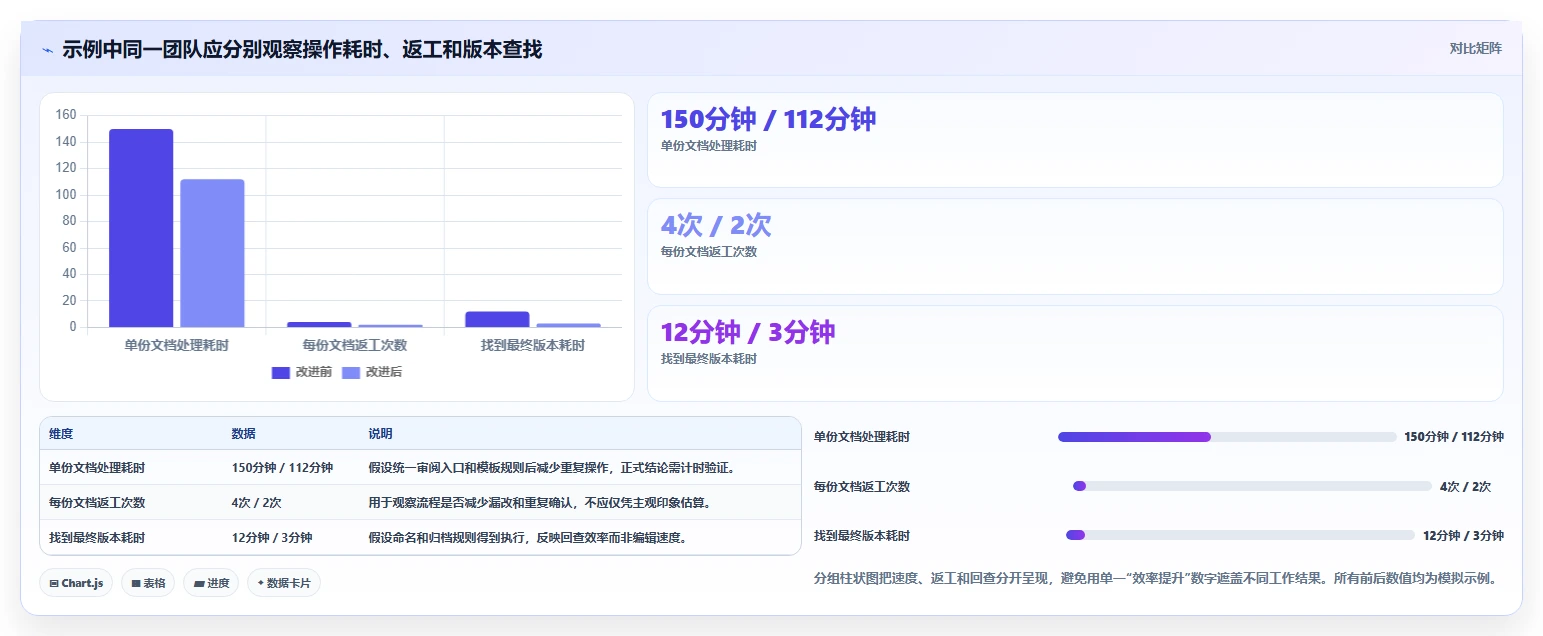Image resolution: width=1543 pixels, height=636 pixels.
Task: Click the progress value 4次 / 2次
Action: 1465,486
